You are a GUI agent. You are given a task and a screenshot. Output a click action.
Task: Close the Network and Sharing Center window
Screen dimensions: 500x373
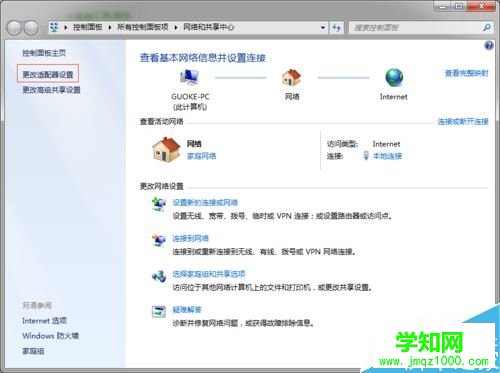coord(481,6)
